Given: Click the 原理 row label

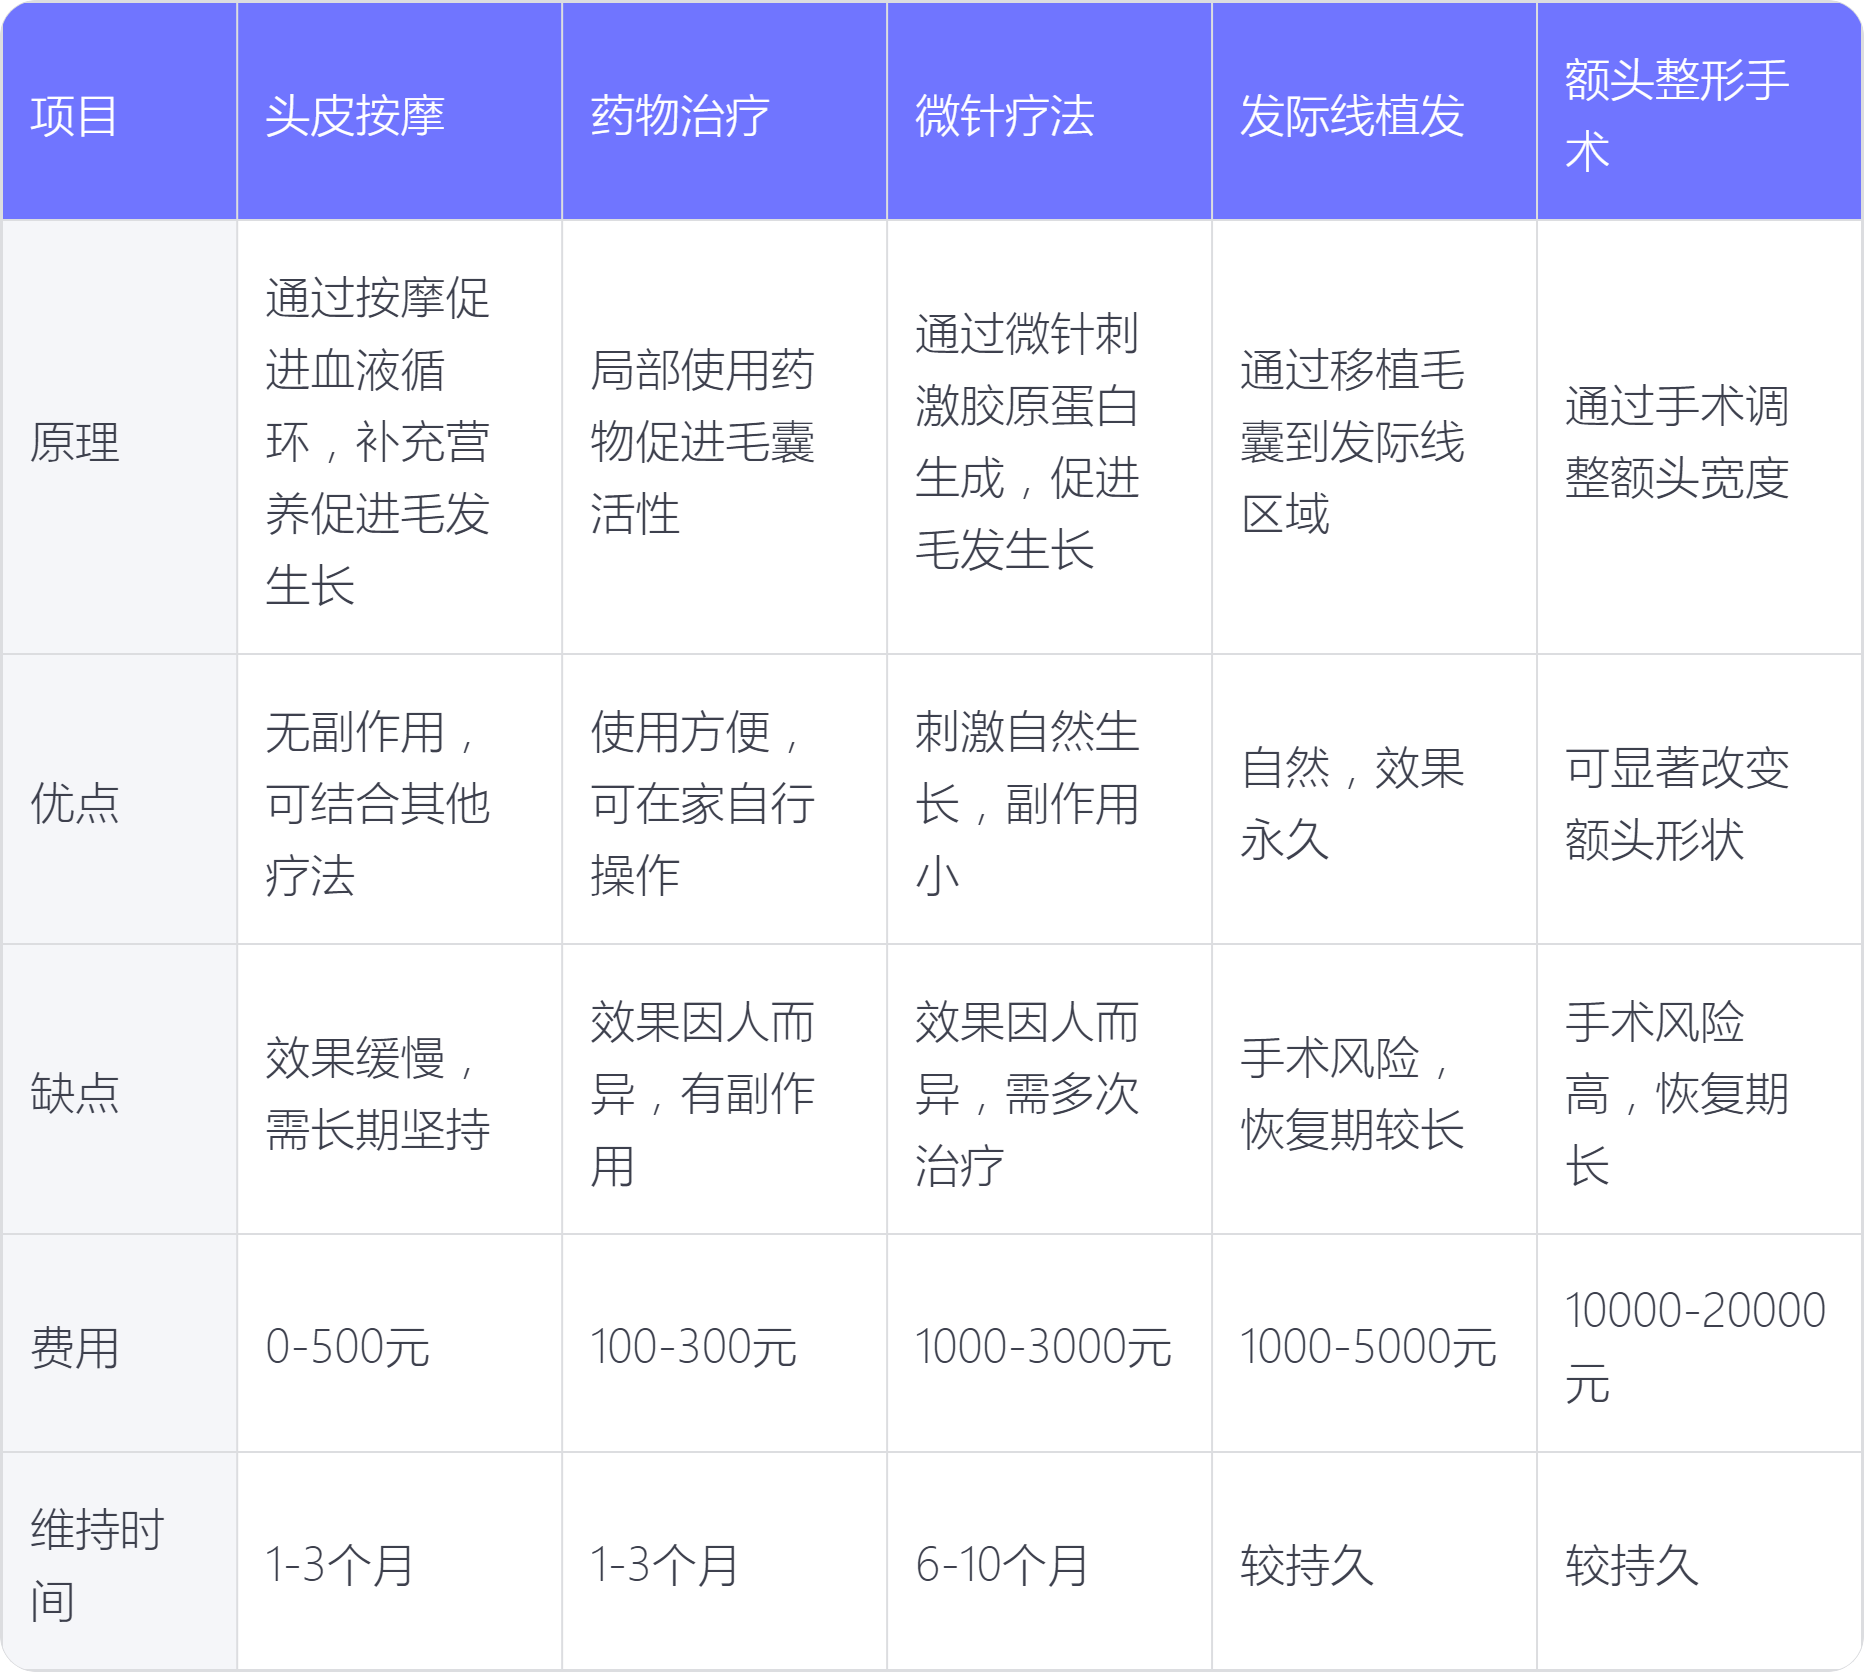Looking at the screenshot, I should click(74, 441).
